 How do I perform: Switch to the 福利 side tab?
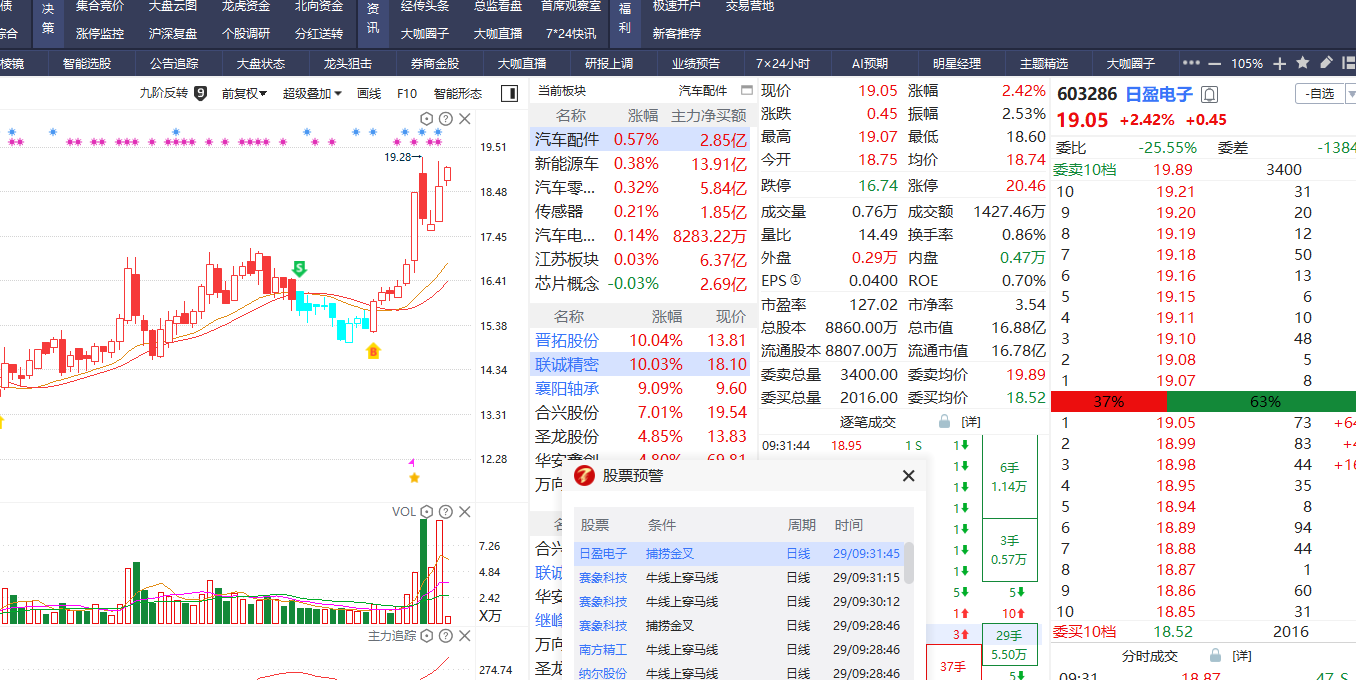(625, 18)
